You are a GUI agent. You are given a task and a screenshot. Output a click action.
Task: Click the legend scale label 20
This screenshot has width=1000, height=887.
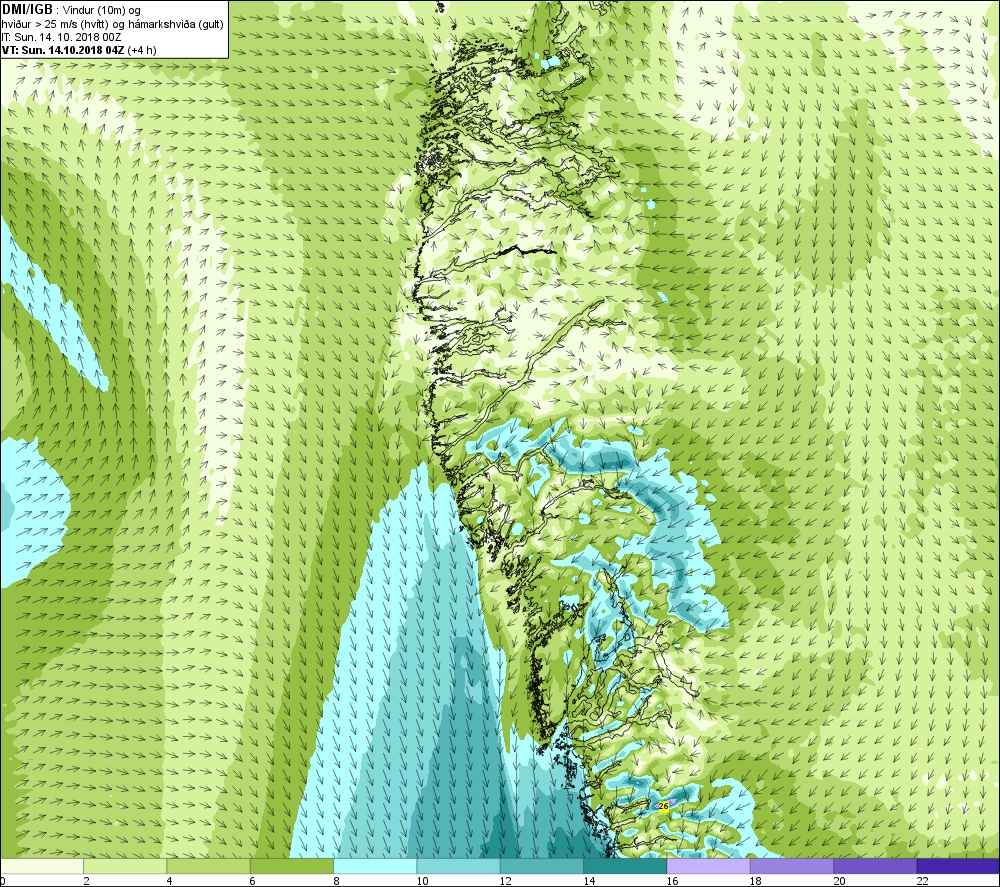[x=839, y=881]
